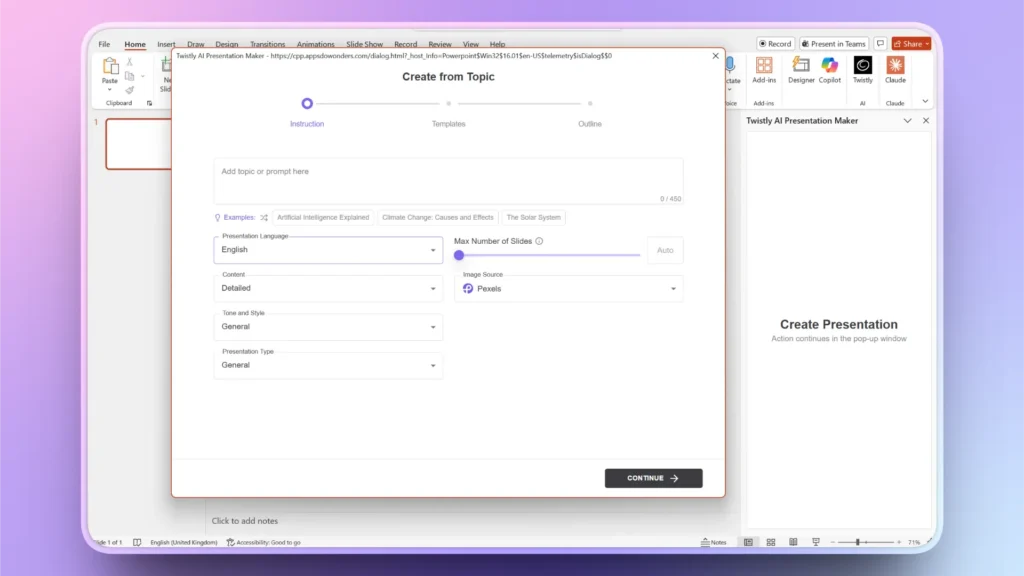Open the Paste options arrow

click(x=110, y=89)
